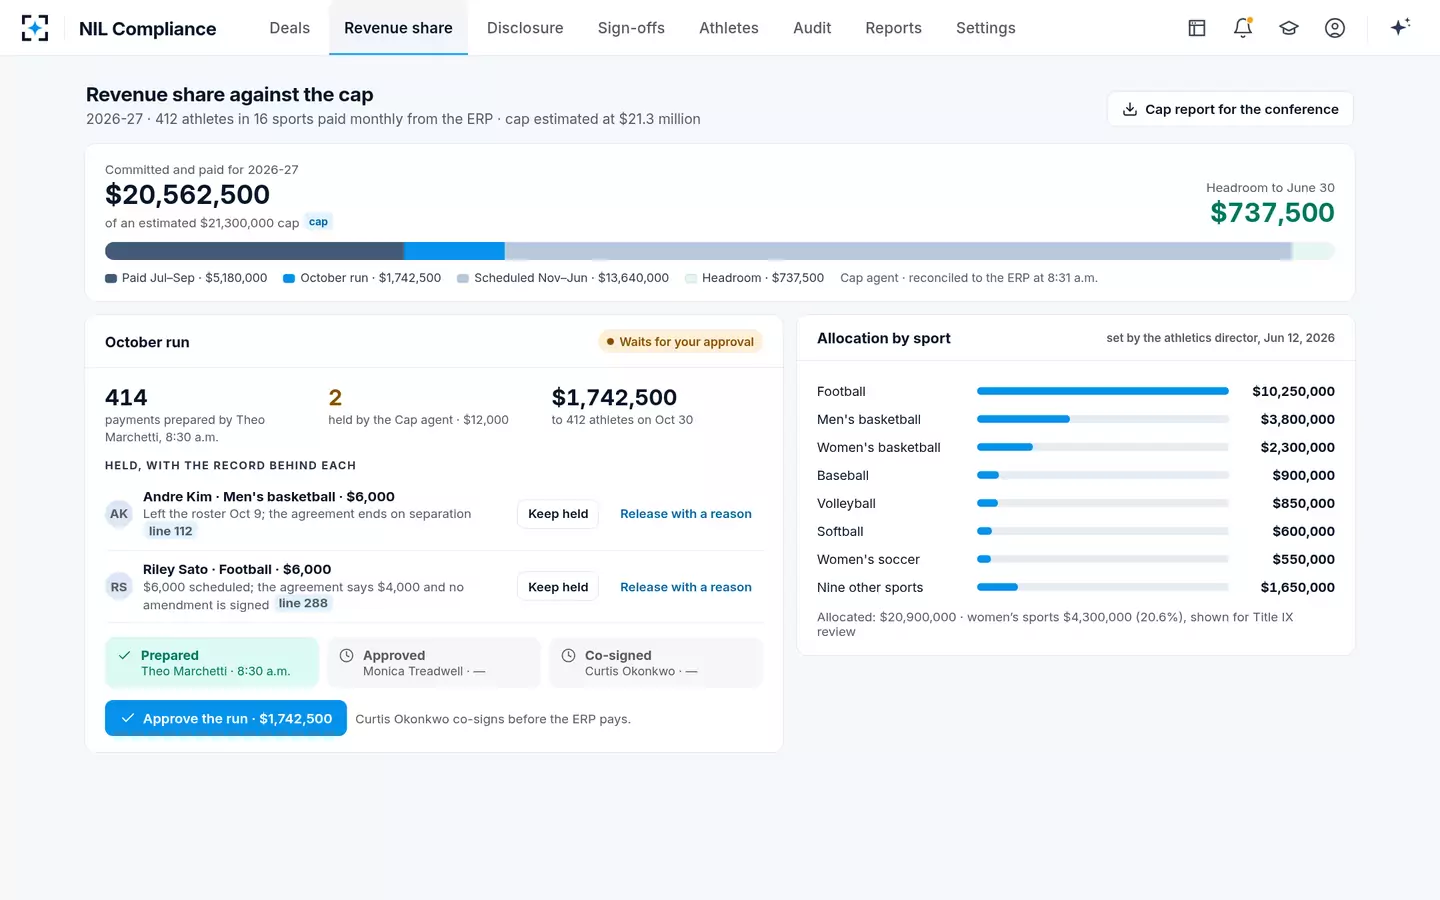
Task: Open the line 288 record reference
Action: (303, 603)
